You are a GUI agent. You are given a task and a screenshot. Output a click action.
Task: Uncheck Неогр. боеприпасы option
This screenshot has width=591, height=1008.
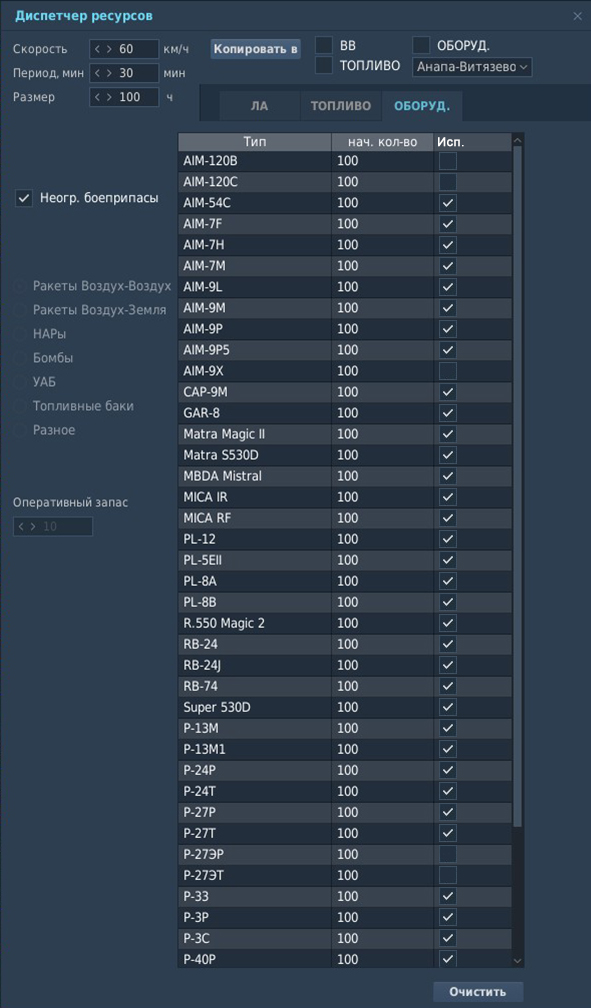(x=24, y=198)
